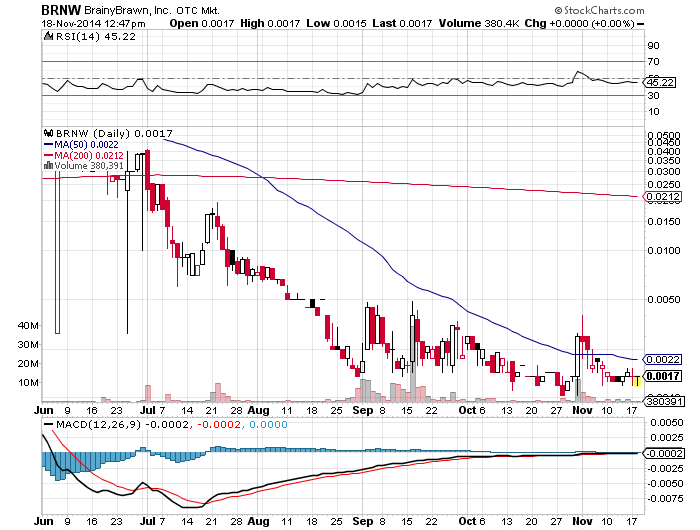Click the 0.0100 price scale label
The width and height of the screenshot is (700, 530).
tap(664, 250)
